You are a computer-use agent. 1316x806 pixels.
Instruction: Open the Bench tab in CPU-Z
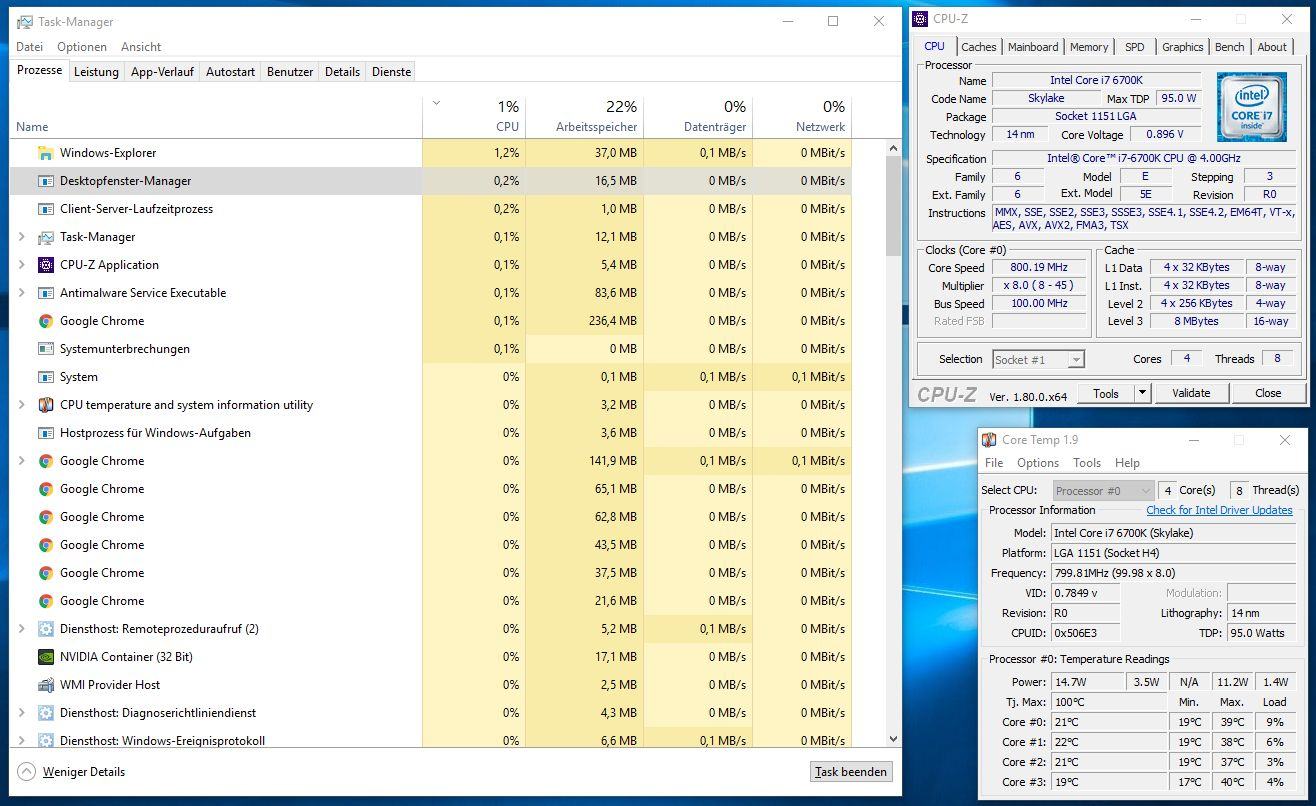click(x=1230, y=47)
